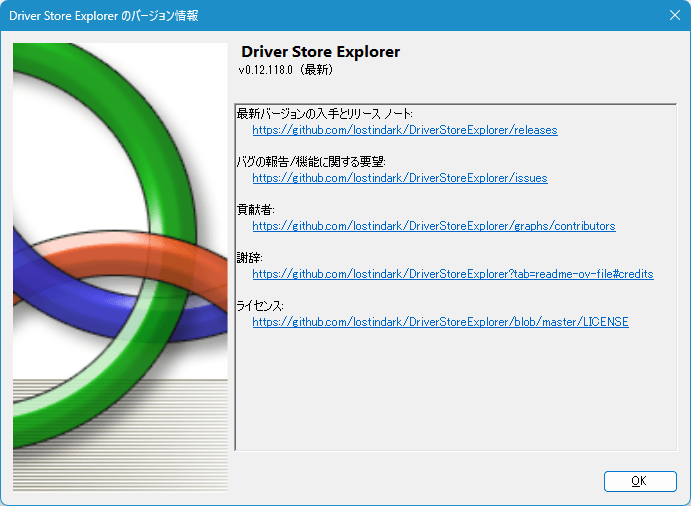Viewport: 691px width, 506px height.
Task: Open the graphs/contributors link
Action: click(434, 226)
